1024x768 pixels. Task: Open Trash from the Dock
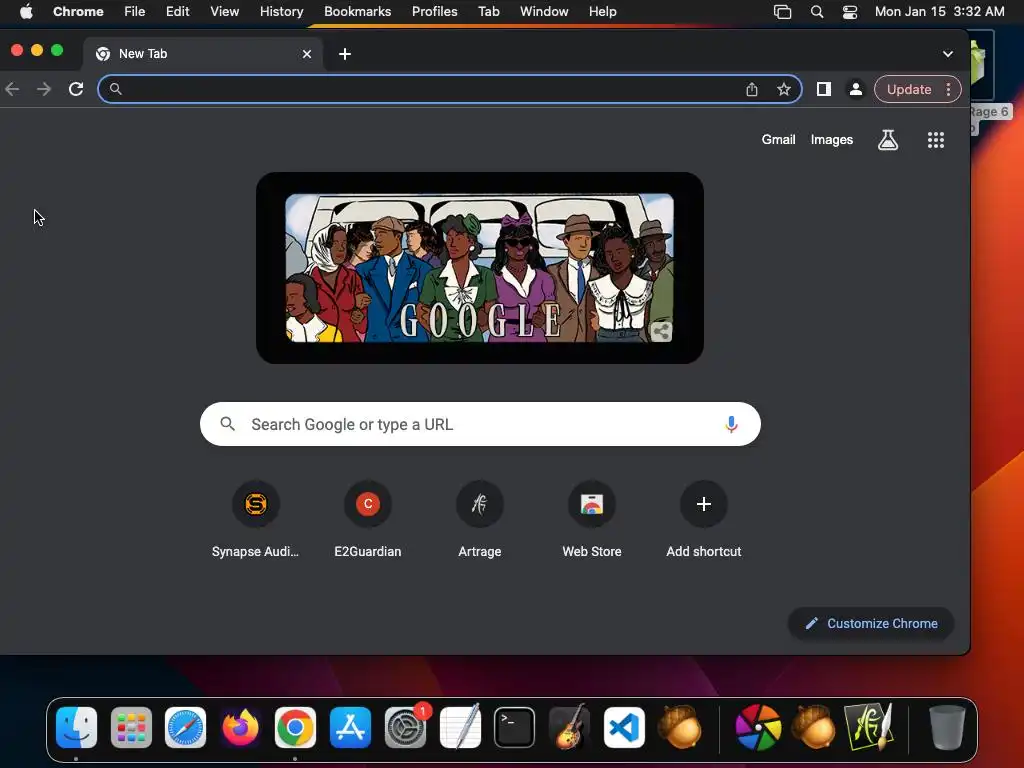point(947,728)
